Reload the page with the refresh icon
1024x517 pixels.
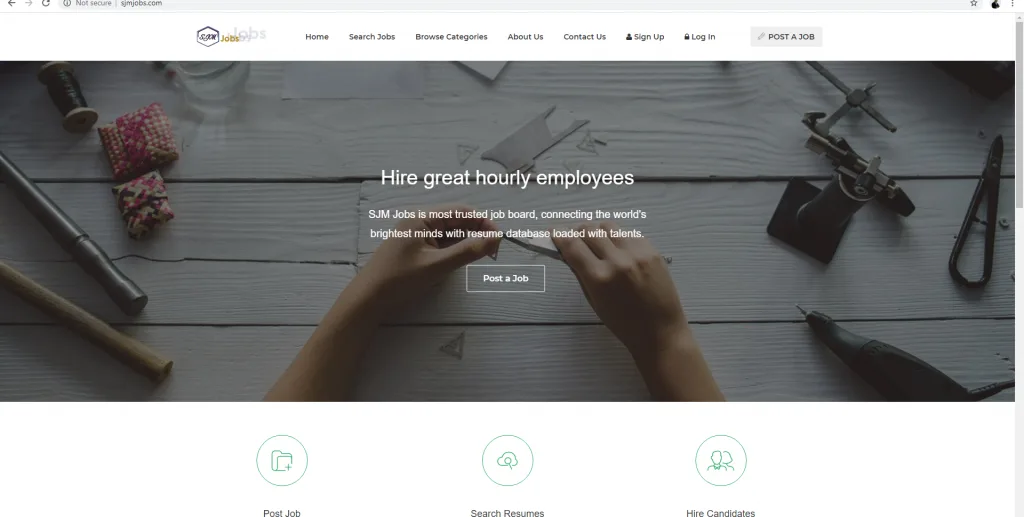[46, 3]
